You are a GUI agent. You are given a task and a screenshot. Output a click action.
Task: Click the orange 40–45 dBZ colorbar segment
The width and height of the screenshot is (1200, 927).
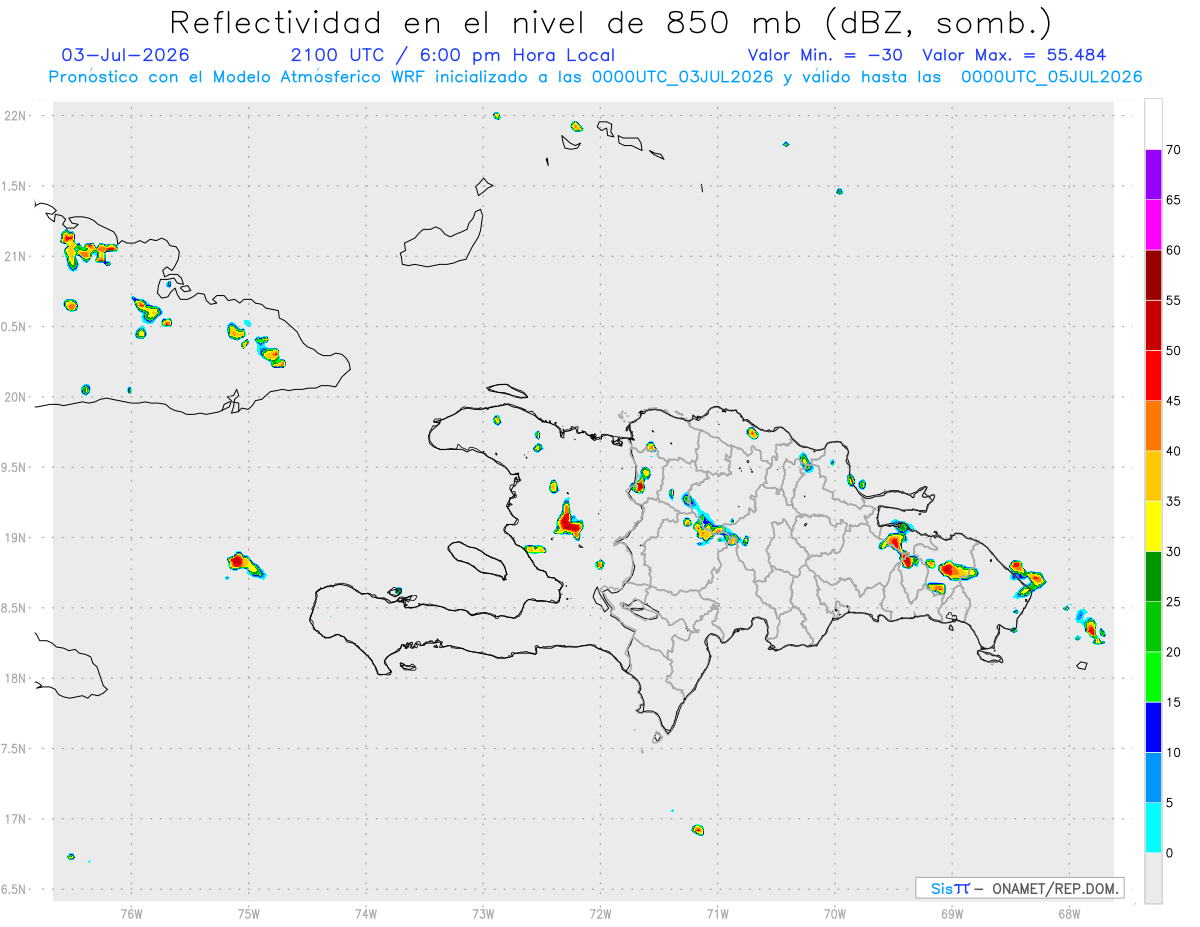(x=1153, y=426)
